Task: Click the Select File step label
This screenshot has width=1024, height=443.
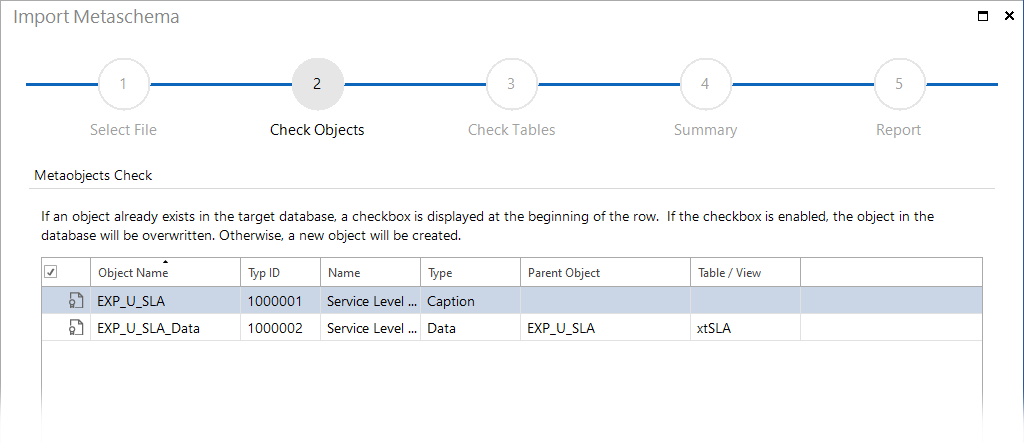Action: pyautogui.click(x=123, y=130)
